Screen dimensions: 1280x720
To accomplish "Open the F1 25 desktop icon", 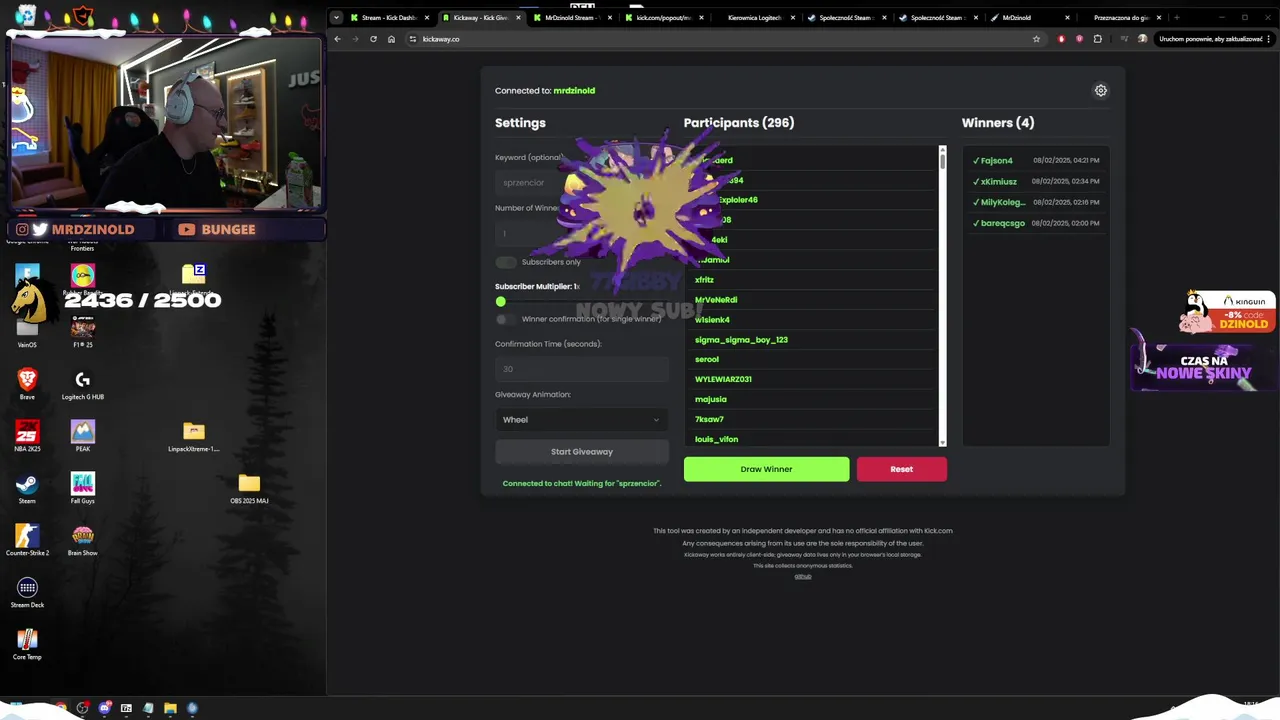I will tap(83, 332).
